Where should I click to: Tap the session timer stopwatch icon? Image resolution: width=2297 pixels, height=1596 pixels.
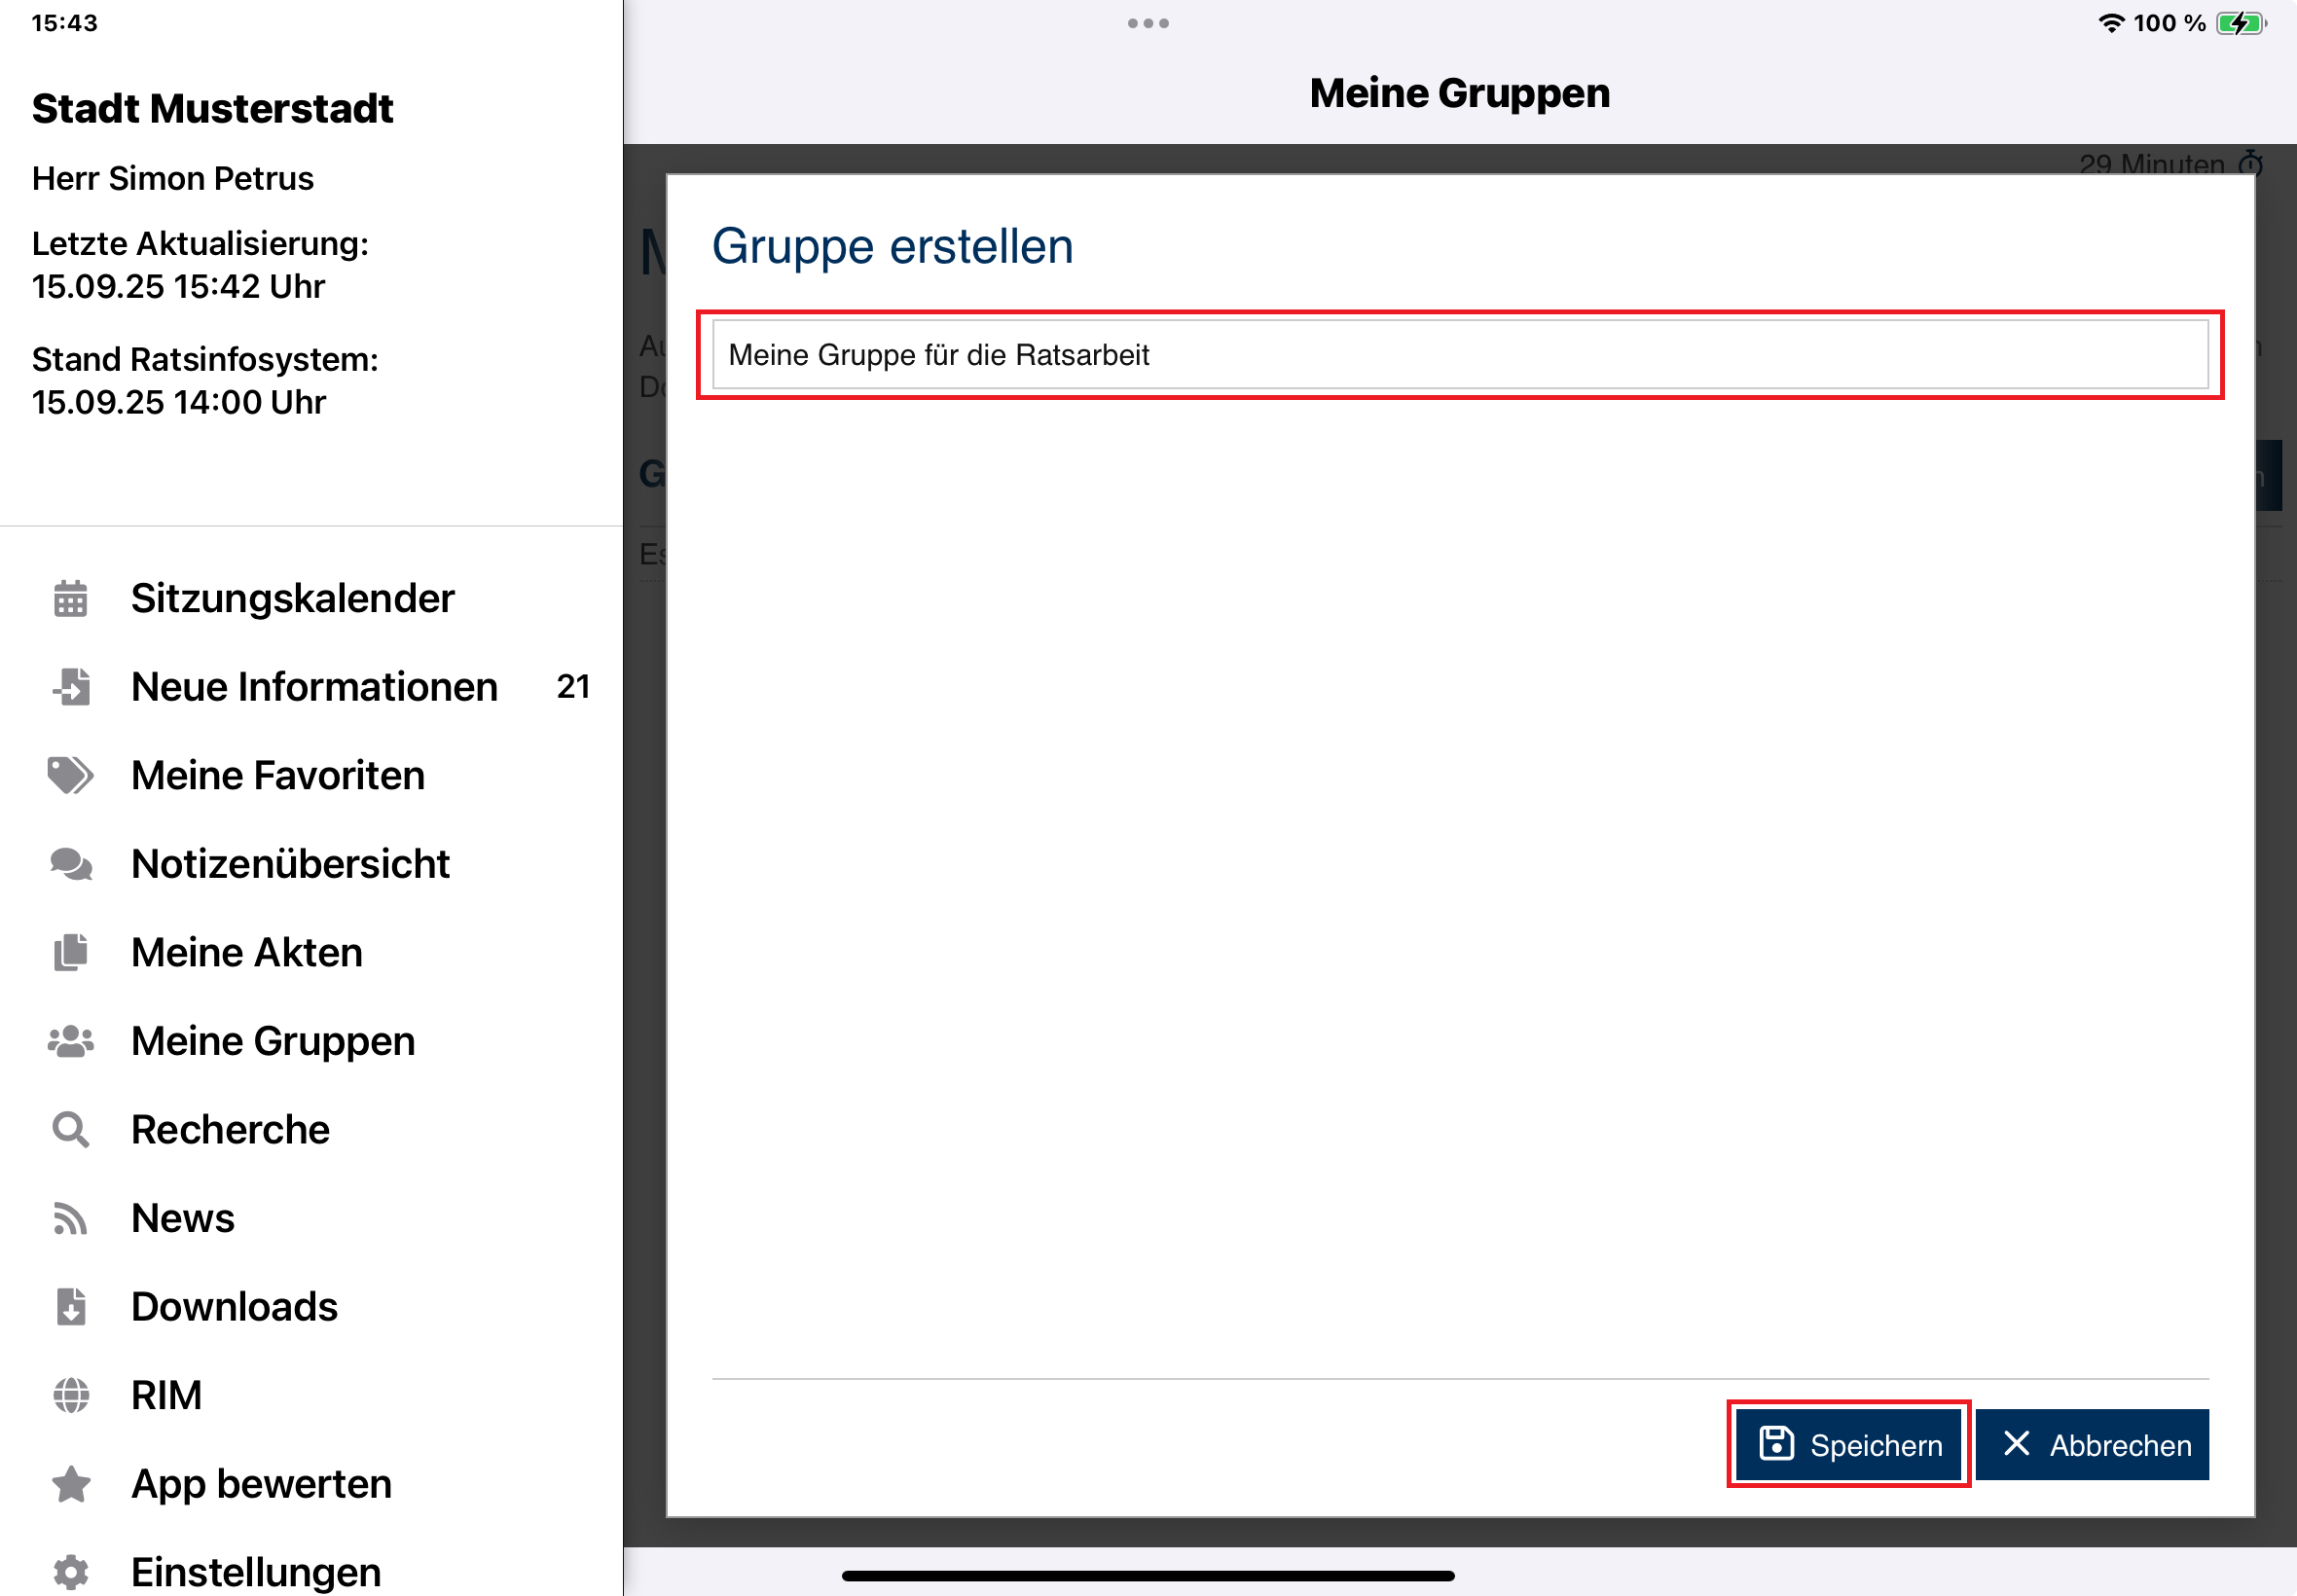tap(2250, 163)
